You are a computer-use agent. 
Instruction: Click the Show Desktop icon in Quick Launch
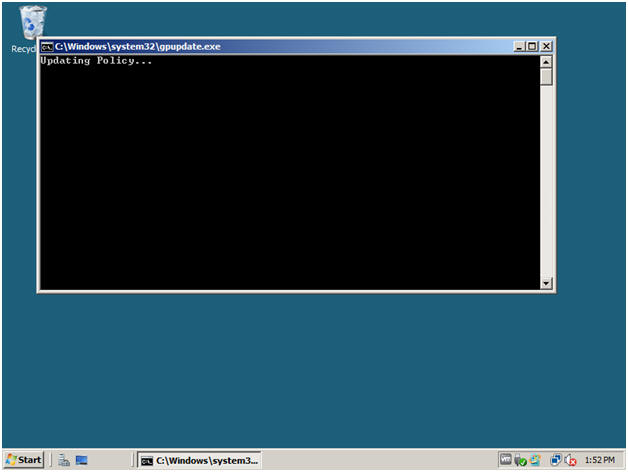tap(82, 460)
